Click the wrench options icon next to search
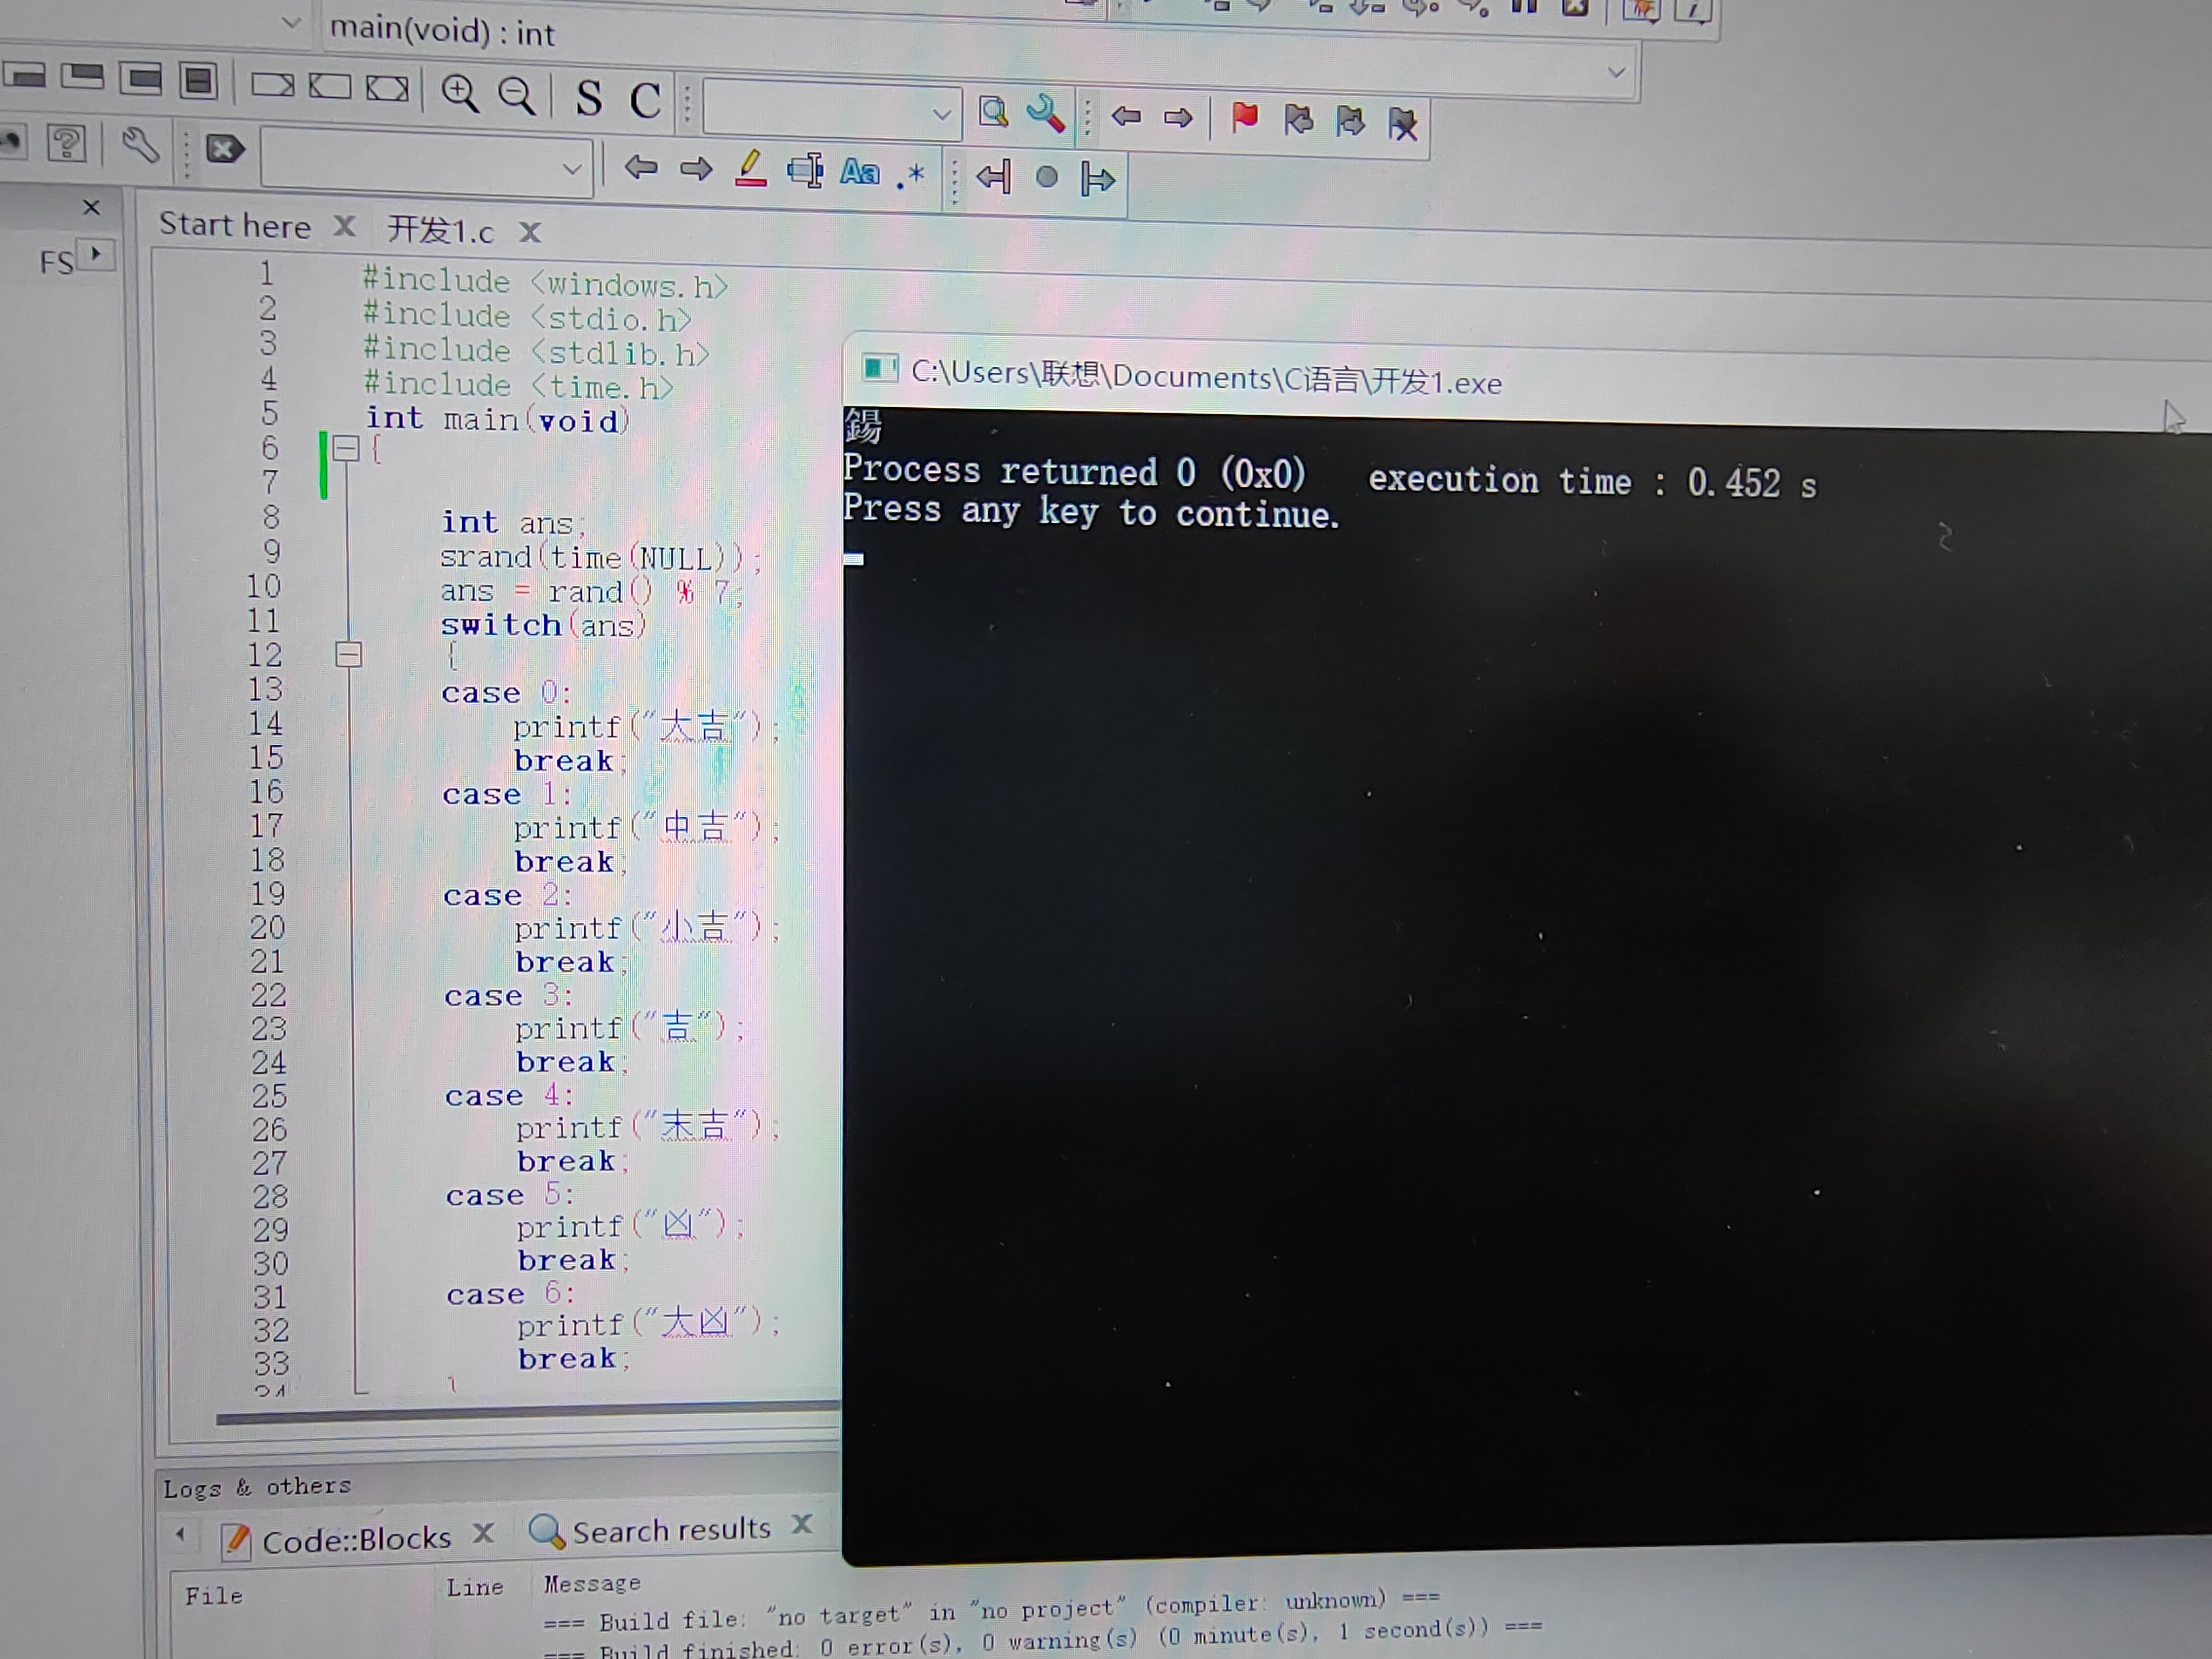2212x1659 pixels. 1045,113
